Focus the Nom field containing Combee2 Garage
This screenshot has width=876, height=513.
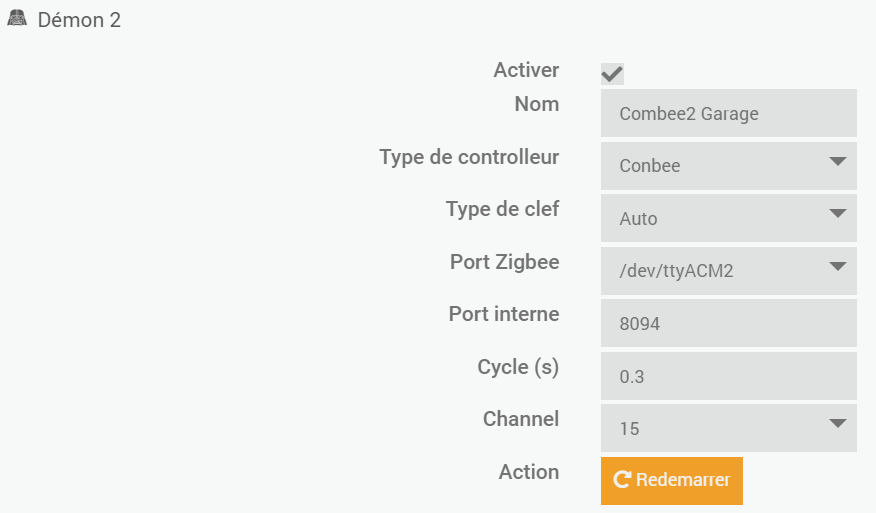[x=728, y=113]
